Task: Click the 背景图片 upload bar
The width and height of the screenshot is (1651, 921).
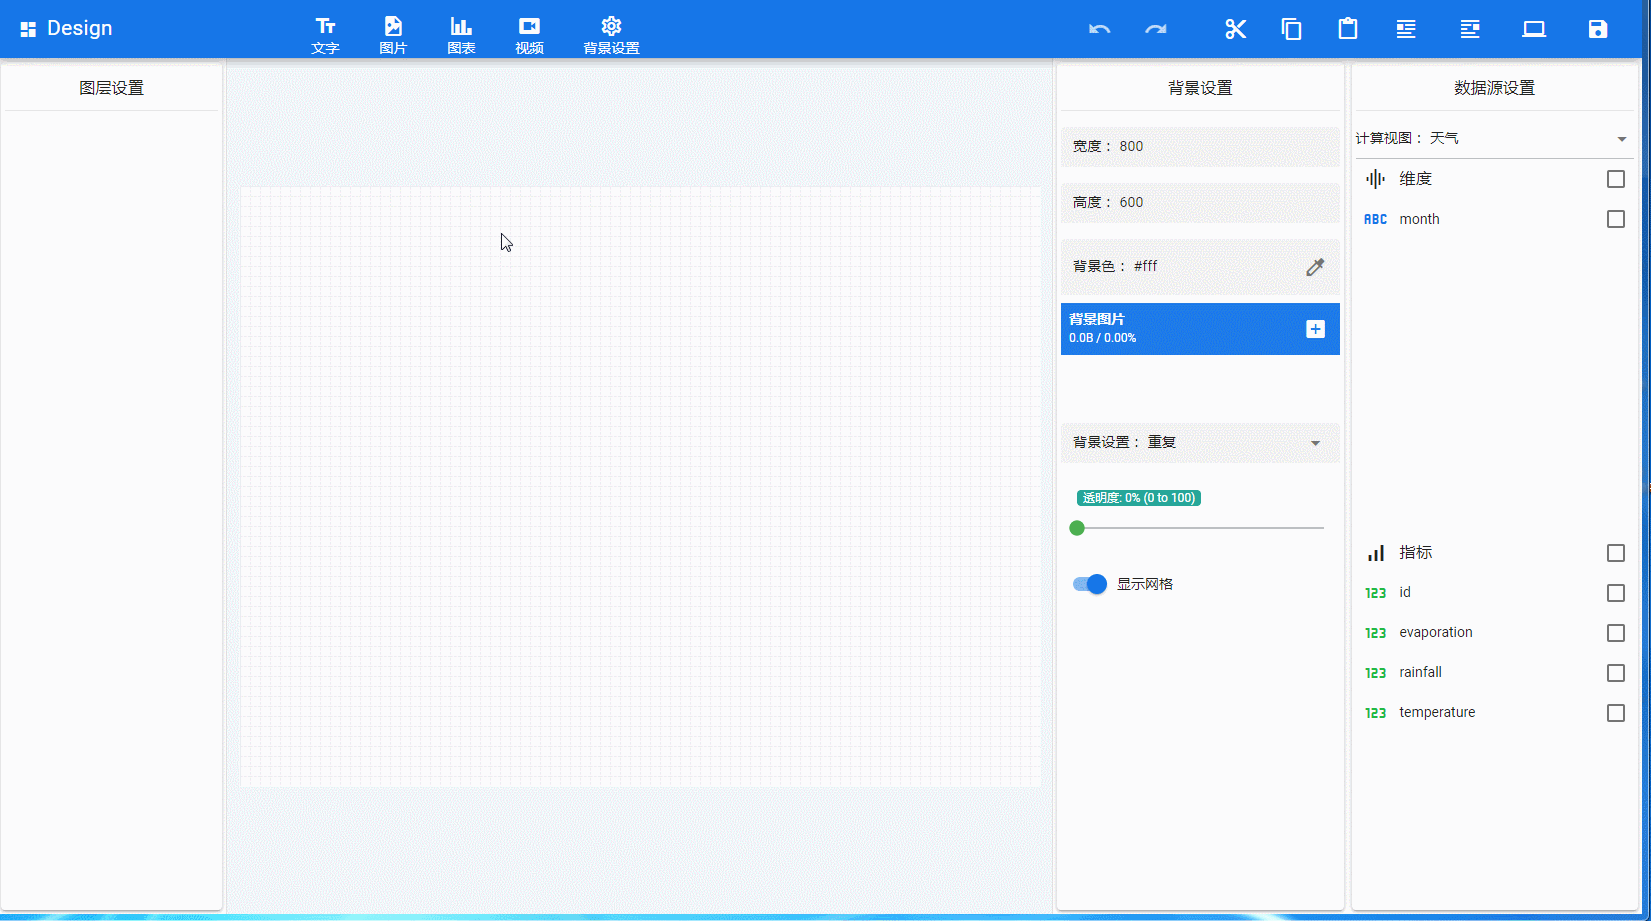Action: (x=1200, y=329)
